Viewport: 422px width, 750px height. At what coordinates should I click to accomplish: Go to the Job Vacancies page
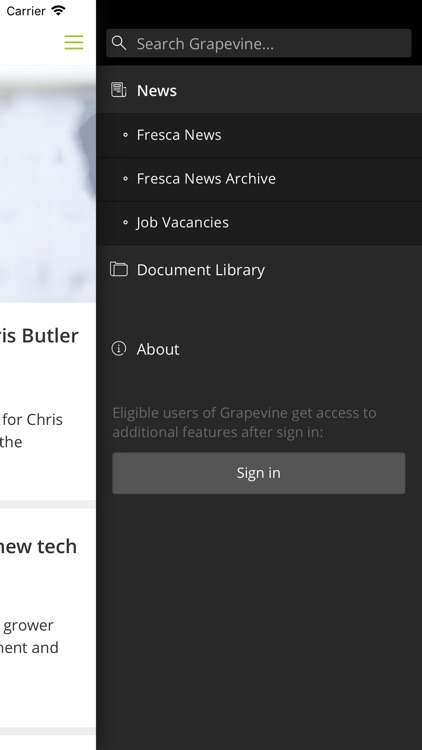[259, 223]
